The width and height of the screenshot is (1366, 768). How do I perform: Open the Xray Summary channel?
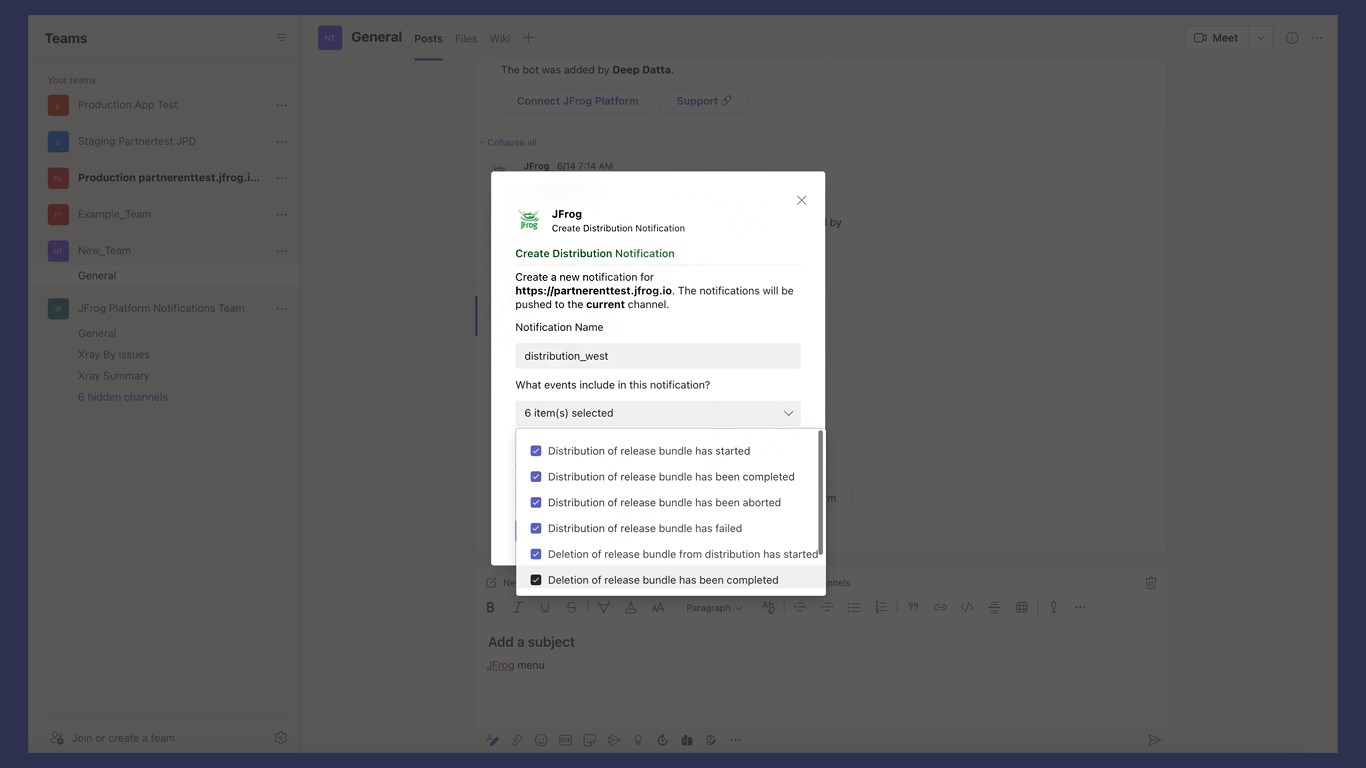point(114,376)
